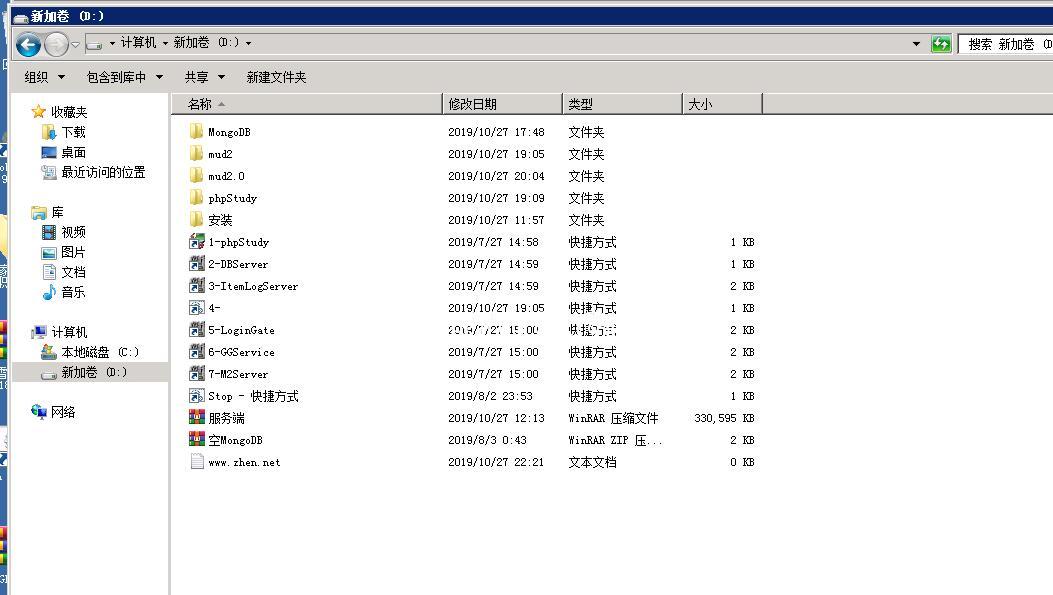
Task: Select the www.zhen.net text file icon
Action: click(x=197, y=462)
